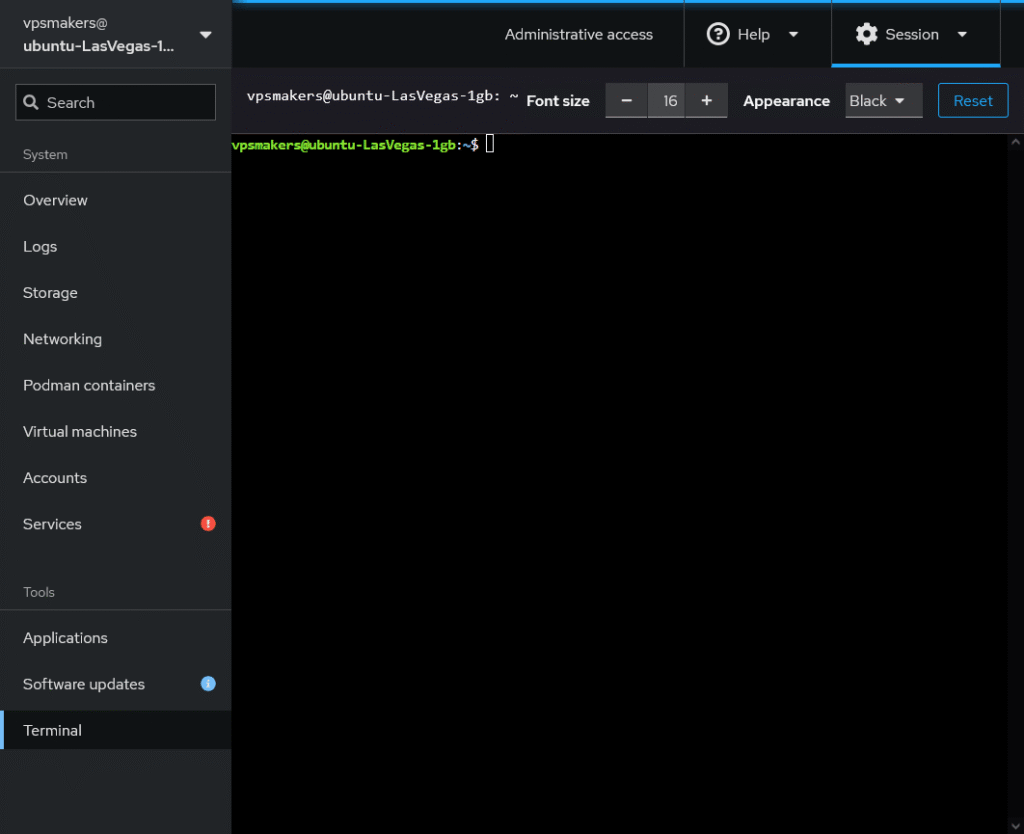This screenshot has width=1024, height=834.
Task: Click the Font size label
Action: tap(558, 101)
